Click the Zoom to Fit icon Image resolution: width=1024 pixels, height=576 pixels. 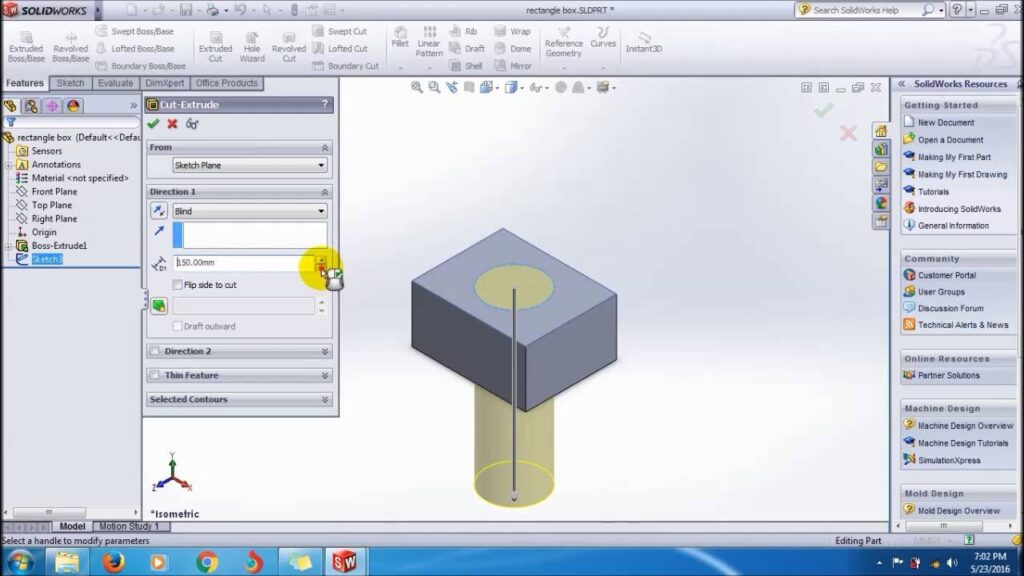click(417, 87)
